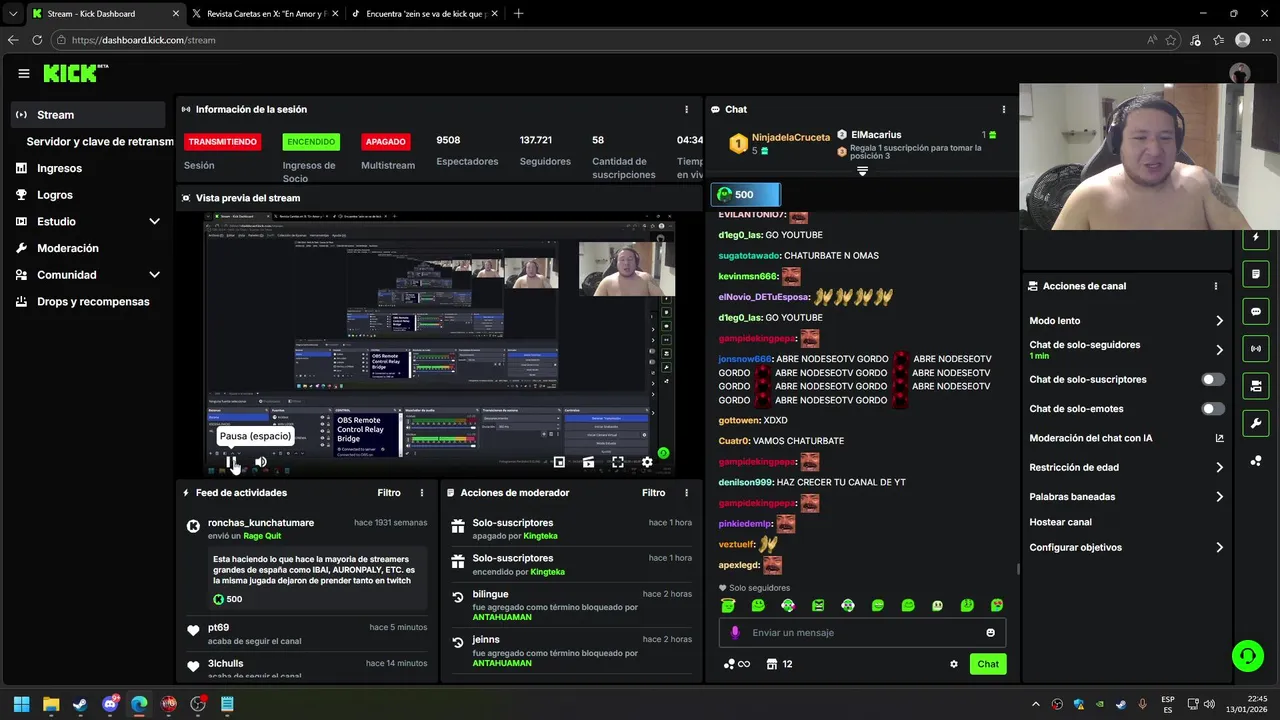The height and width of the screenshot is (720, 1280).
Task: Click the browser address bar
Action: coord(600,40)
